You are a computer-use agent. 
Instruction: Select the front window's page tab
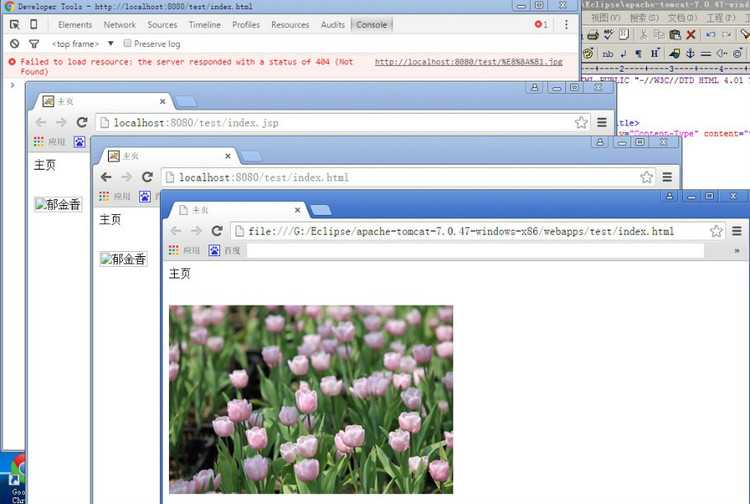[x=238, y=210]
